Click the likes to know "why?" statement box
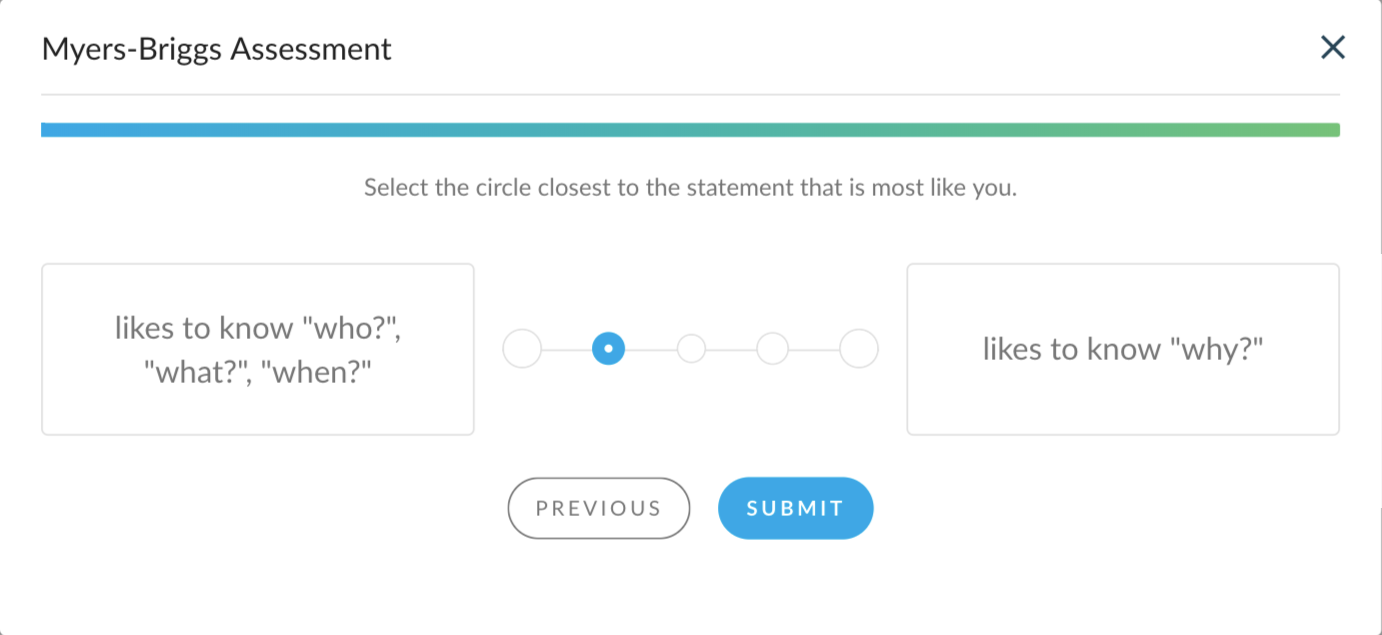Screen dimensions: 1382x635 [1122, 349]
